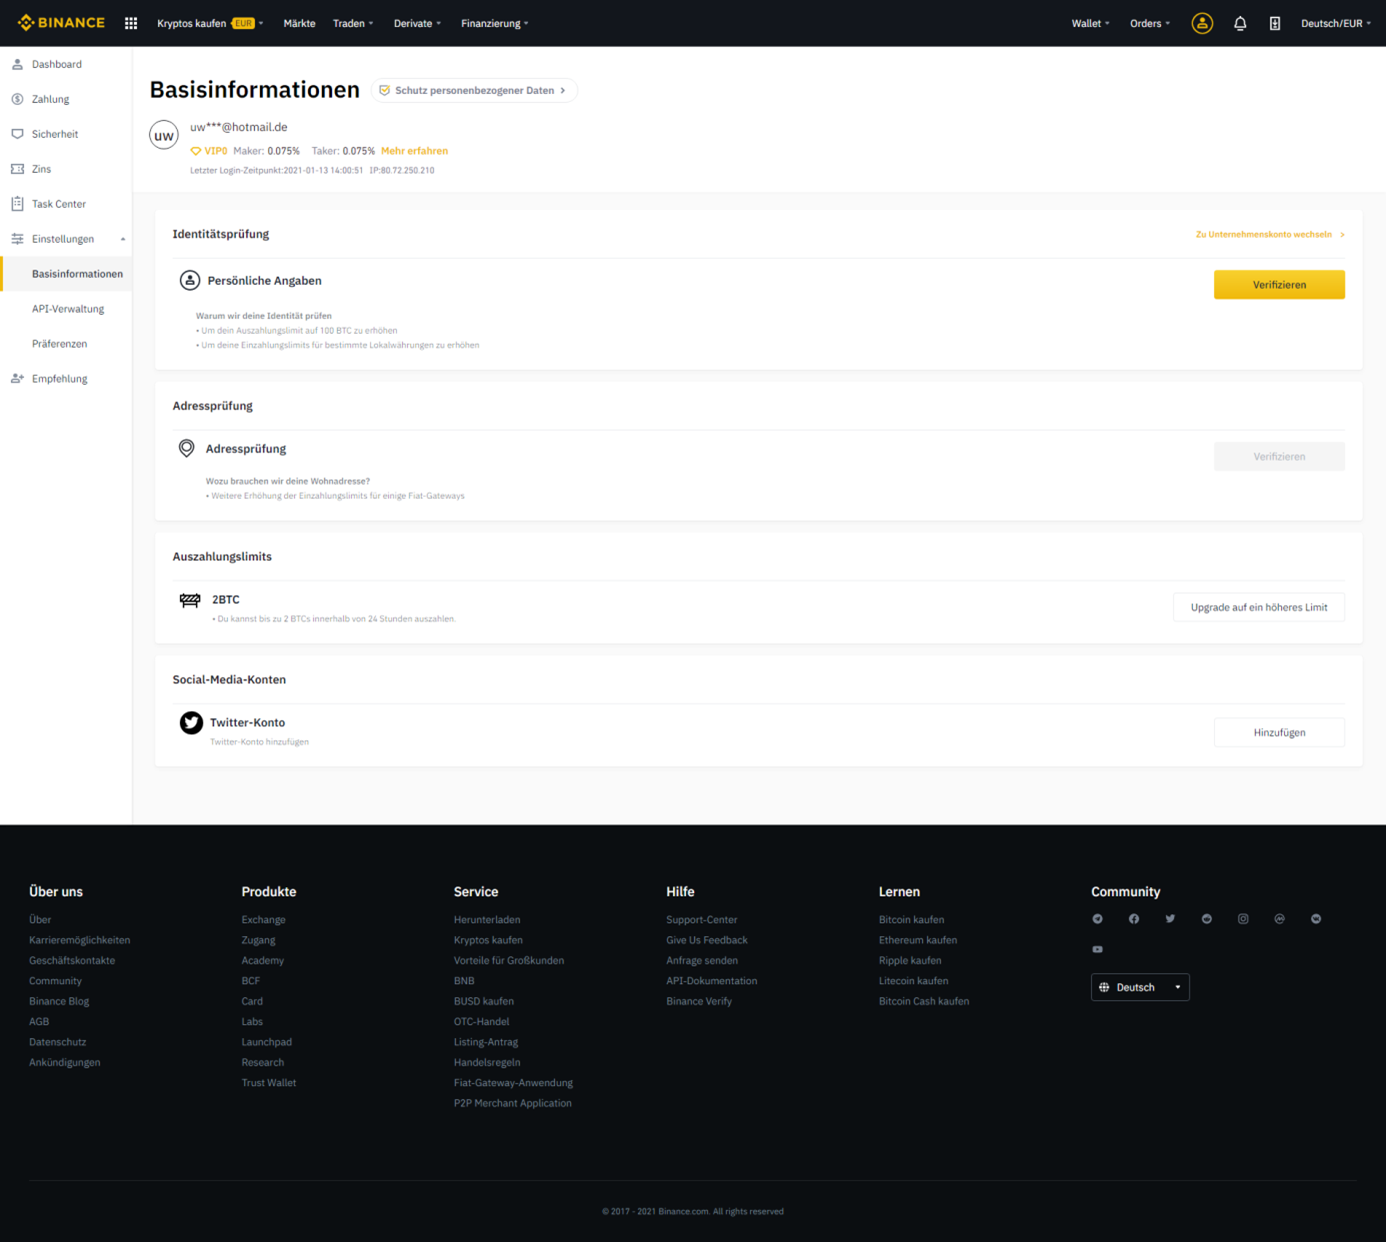Open the Facebook icon in the footer

[1134, 918]
